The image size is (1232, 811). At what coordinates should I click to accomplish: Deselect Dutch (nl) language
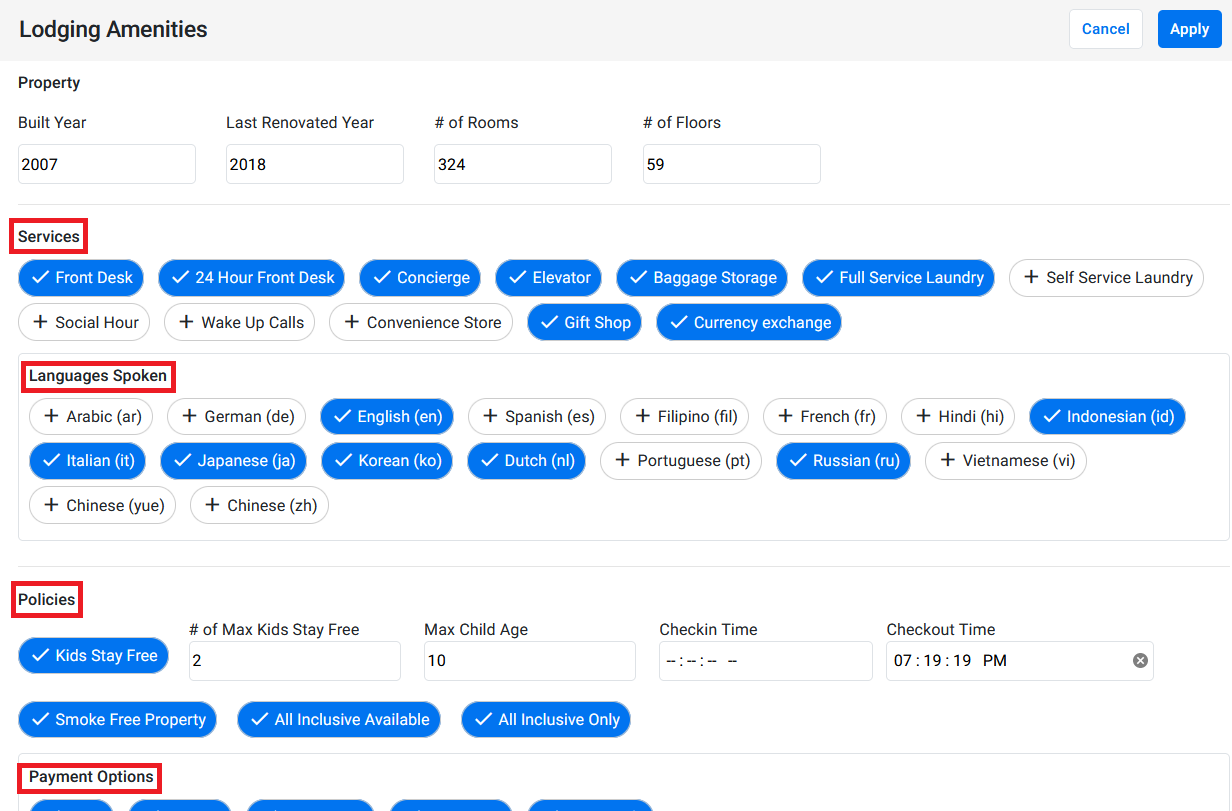click(x=526, y=461)
